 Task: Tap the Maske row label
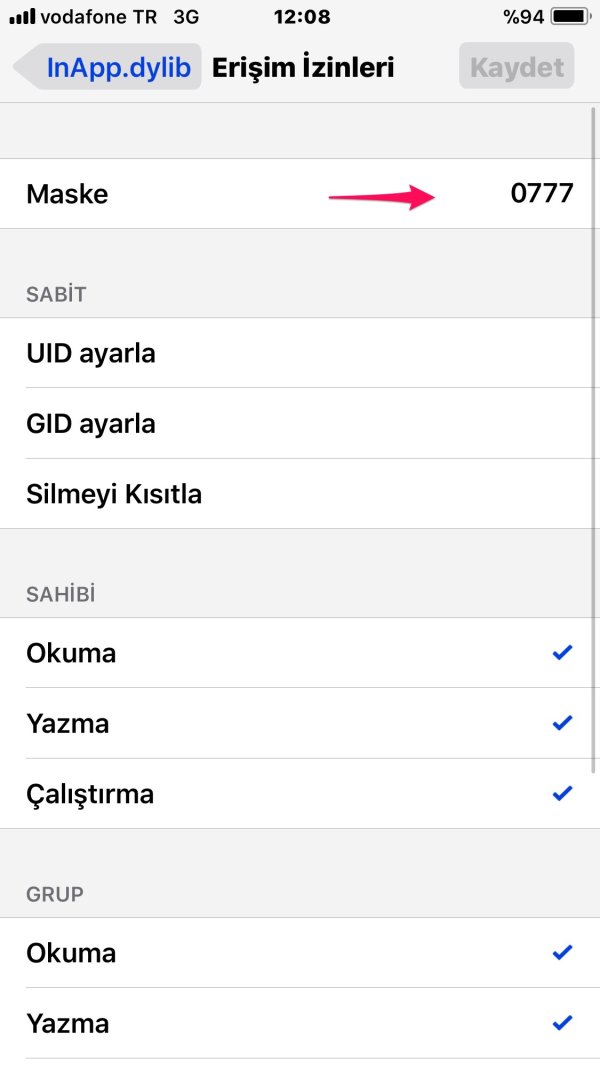(x=67, y=193)
